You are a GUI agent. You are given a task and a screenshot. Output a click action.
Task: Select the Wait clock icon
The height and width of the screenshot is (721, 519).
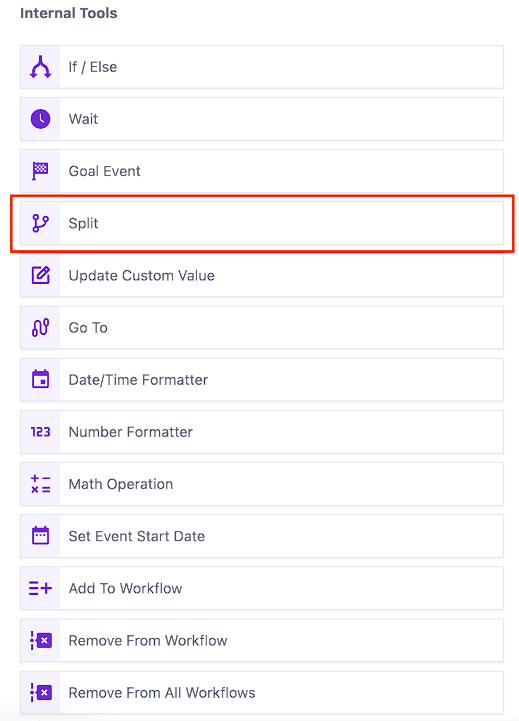pos(40,119)
